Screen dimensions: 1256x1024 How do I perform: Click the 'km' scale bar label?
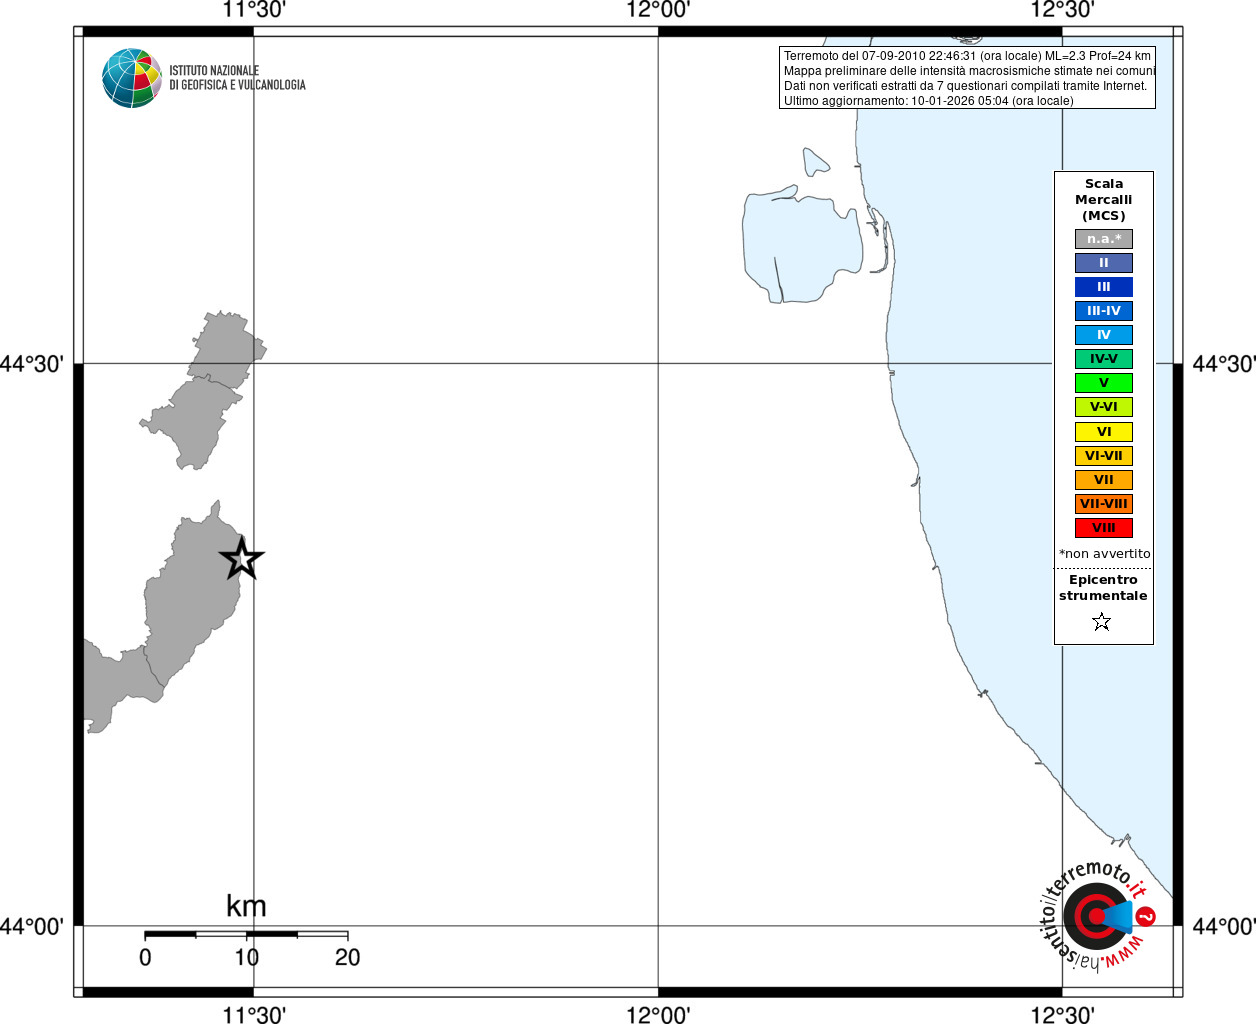[x=246, y=906]
